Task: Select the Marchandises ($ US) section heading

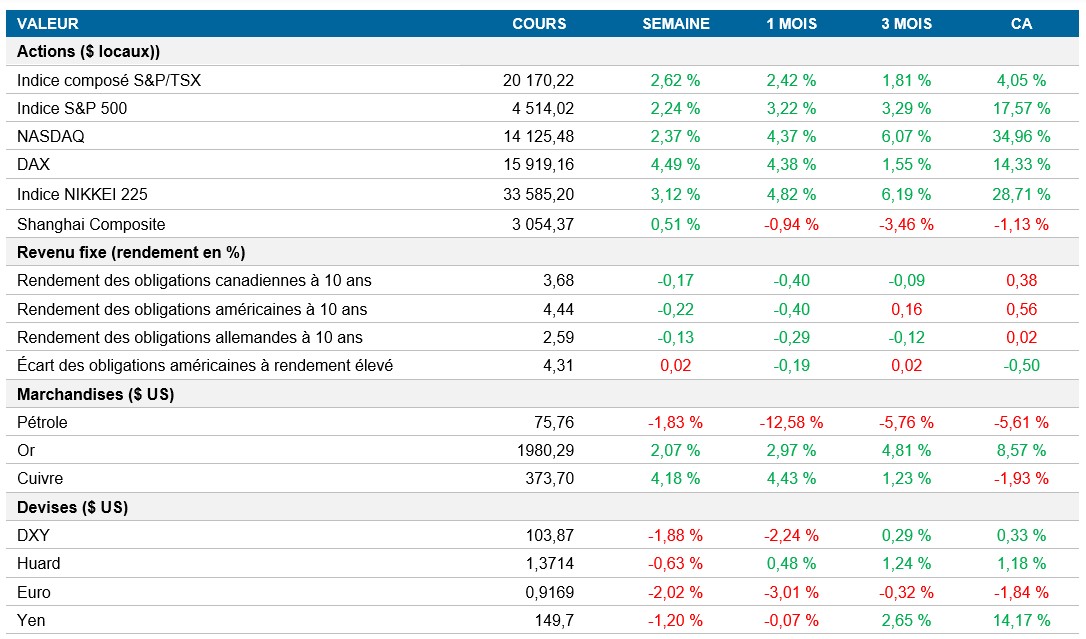Action: (x=96, y=394)
